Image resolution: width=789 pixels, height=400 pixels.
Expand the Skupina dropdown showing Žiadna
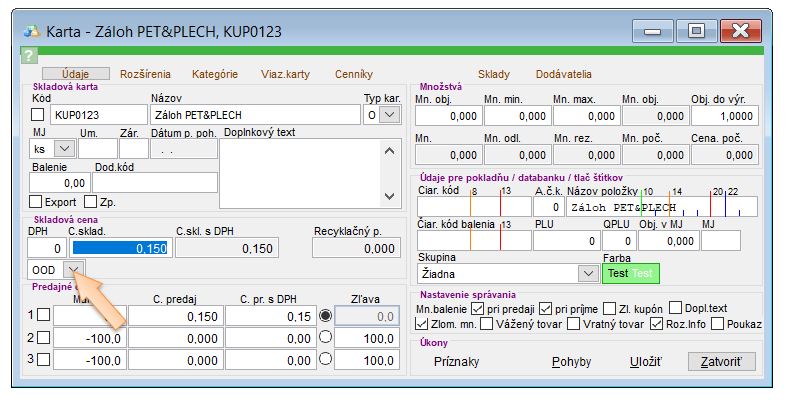(587, 273)
